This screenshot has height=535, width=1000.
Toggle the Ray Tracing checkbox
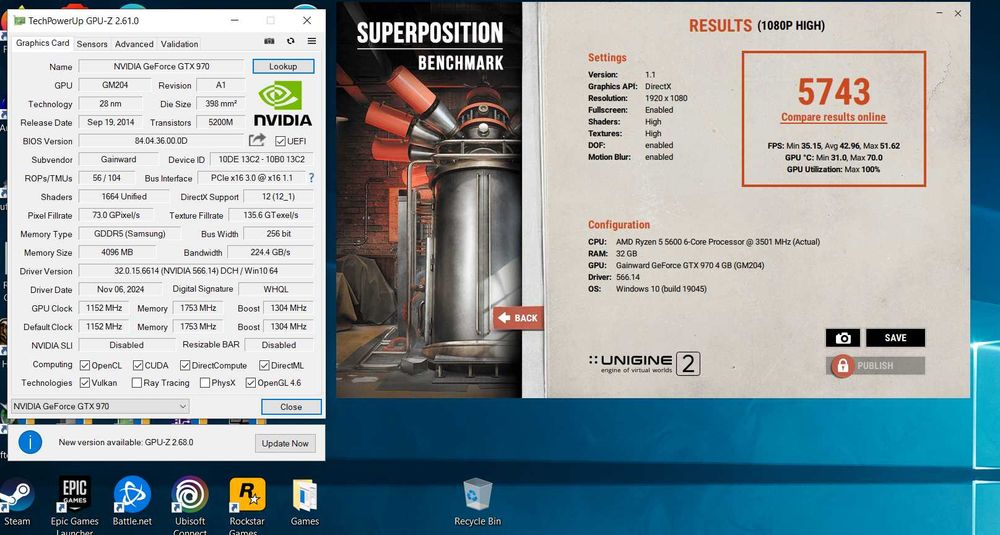pyautogui.click(x=136, y=383)
